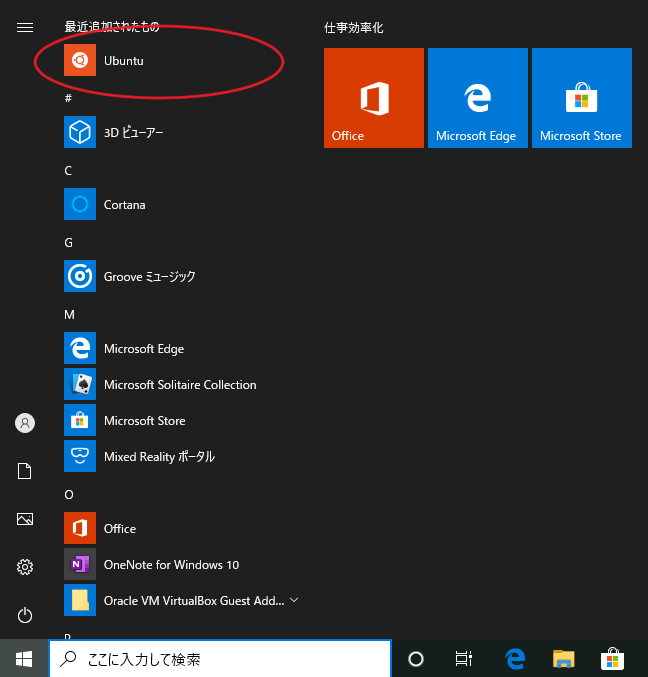Launch Ubuntu from recently added apps

[x=123, y=61]
